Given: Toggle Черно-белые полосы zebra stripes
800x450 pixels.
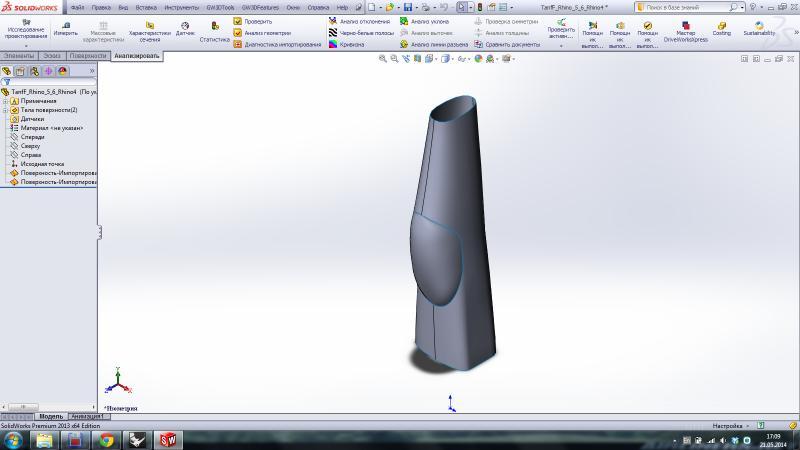Looking at the screenshot, I should coord(334,33).
